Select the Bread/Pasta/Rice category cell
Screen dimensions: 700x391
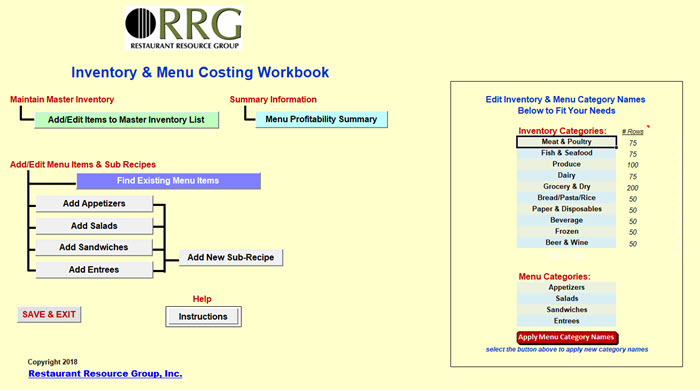pos(567,198)
